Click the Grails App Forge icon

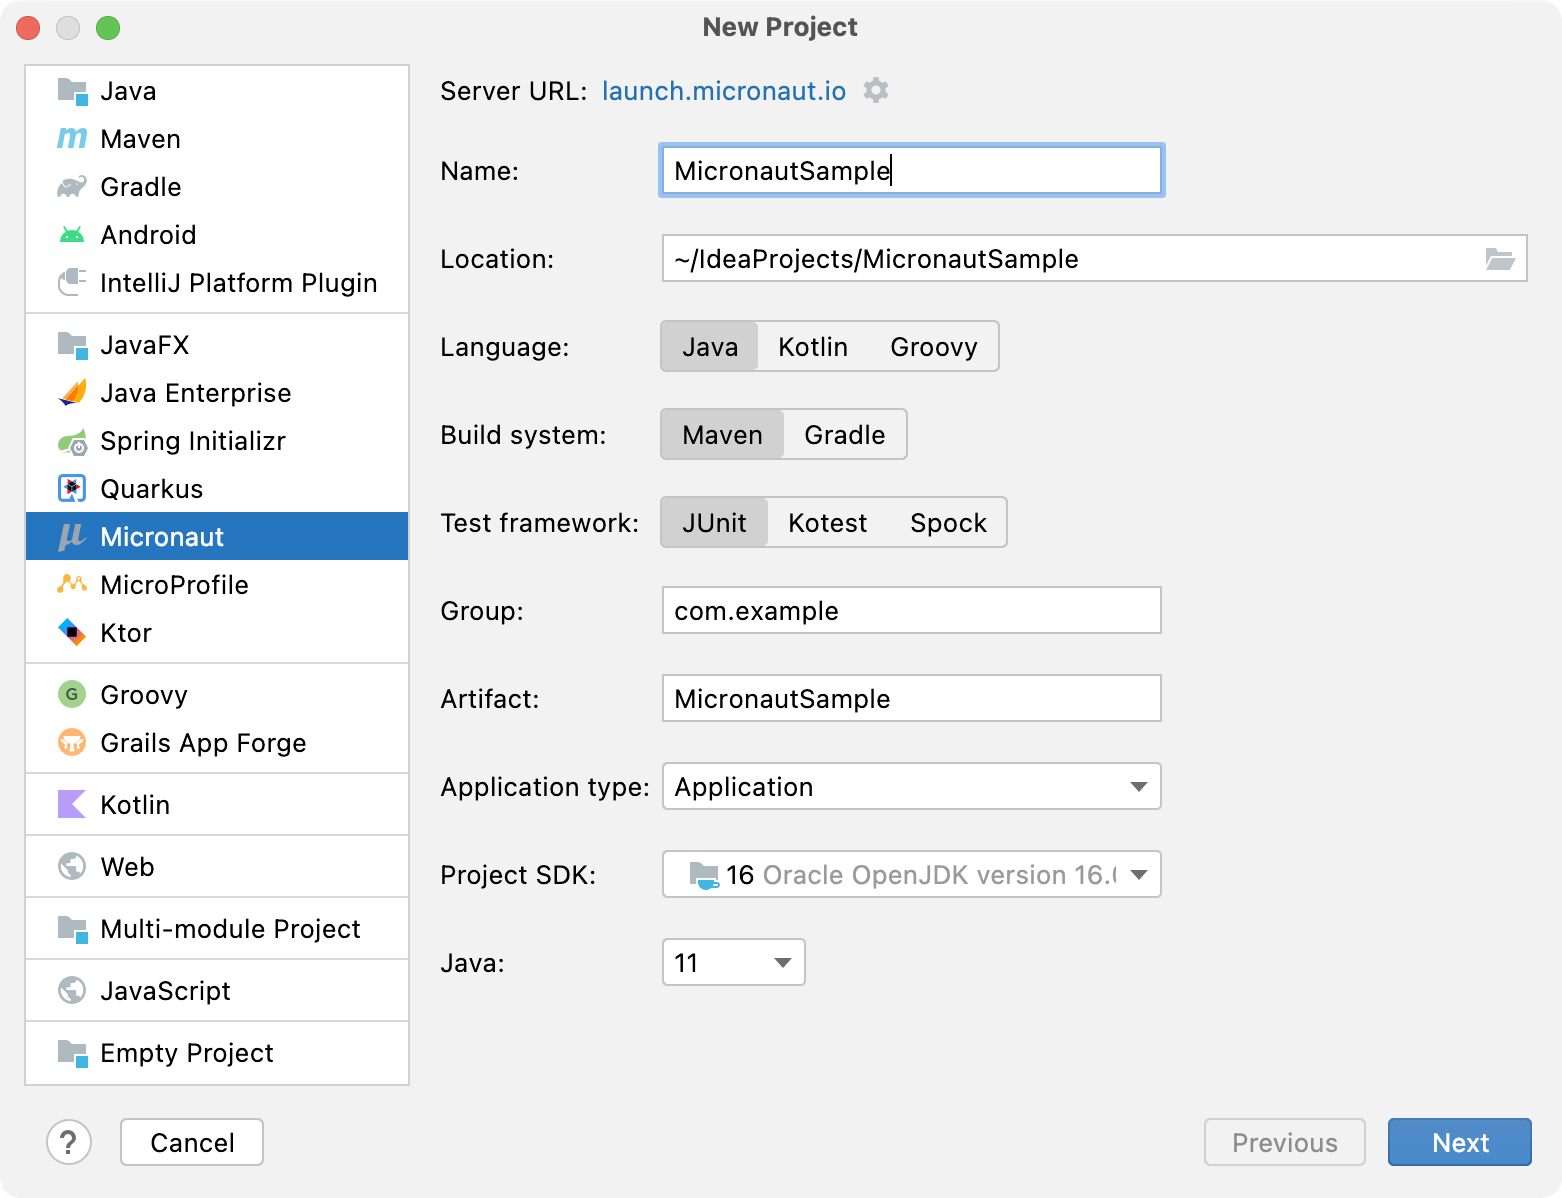click(72, 742)
